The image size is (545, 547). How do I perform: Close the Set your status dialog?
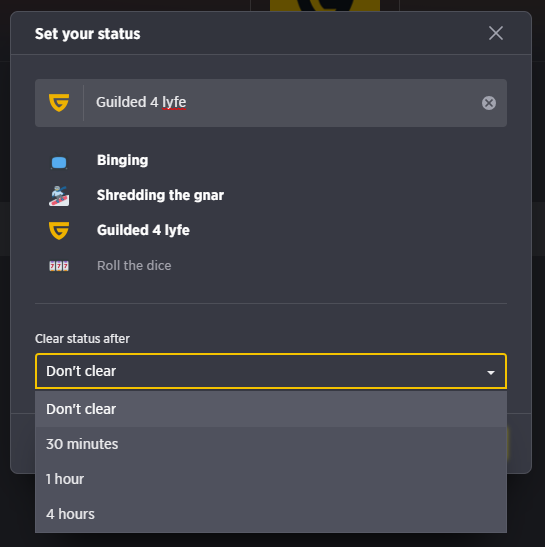coord(495,33)
